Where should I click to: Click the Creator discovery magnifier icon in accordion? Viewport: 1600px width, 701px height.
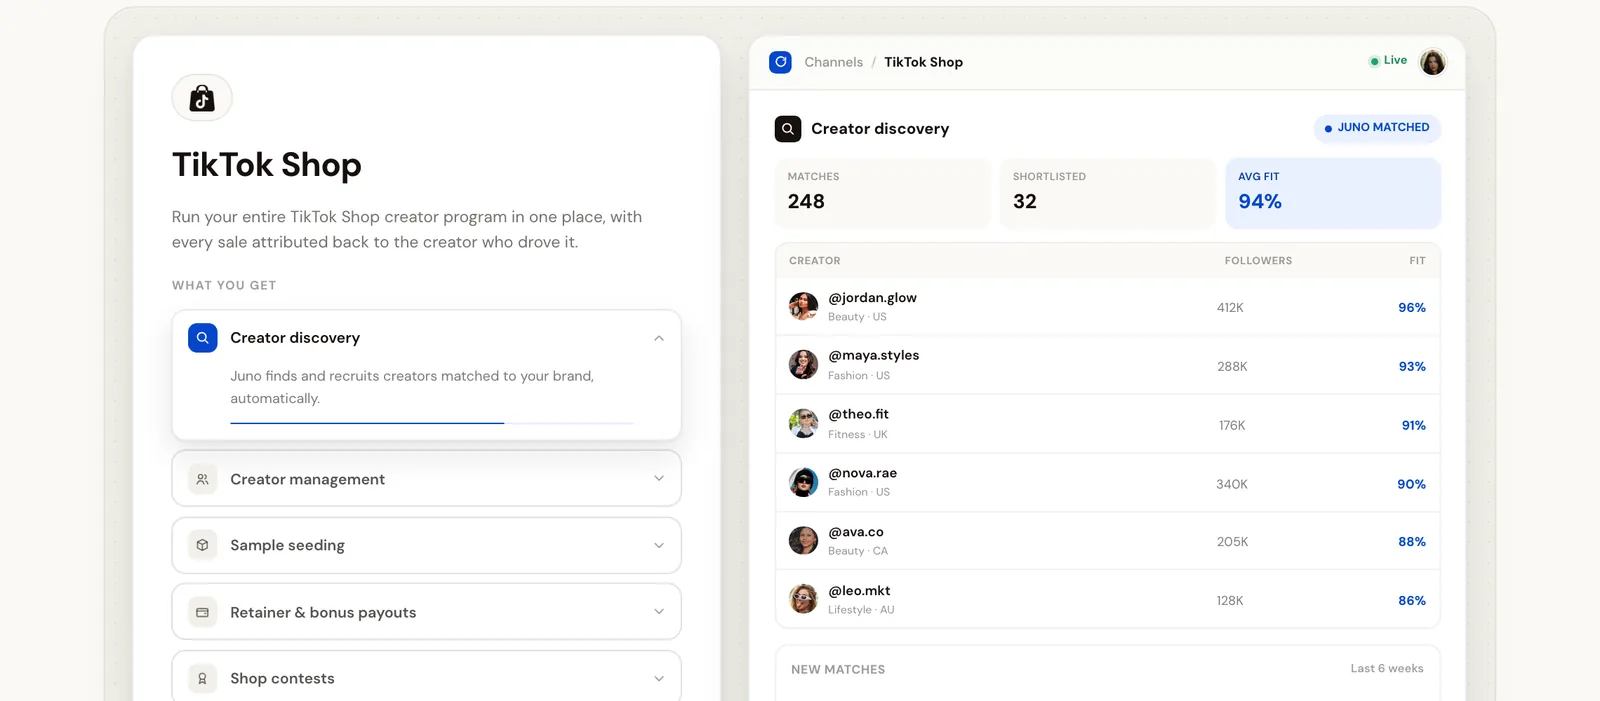pos(202,338)
